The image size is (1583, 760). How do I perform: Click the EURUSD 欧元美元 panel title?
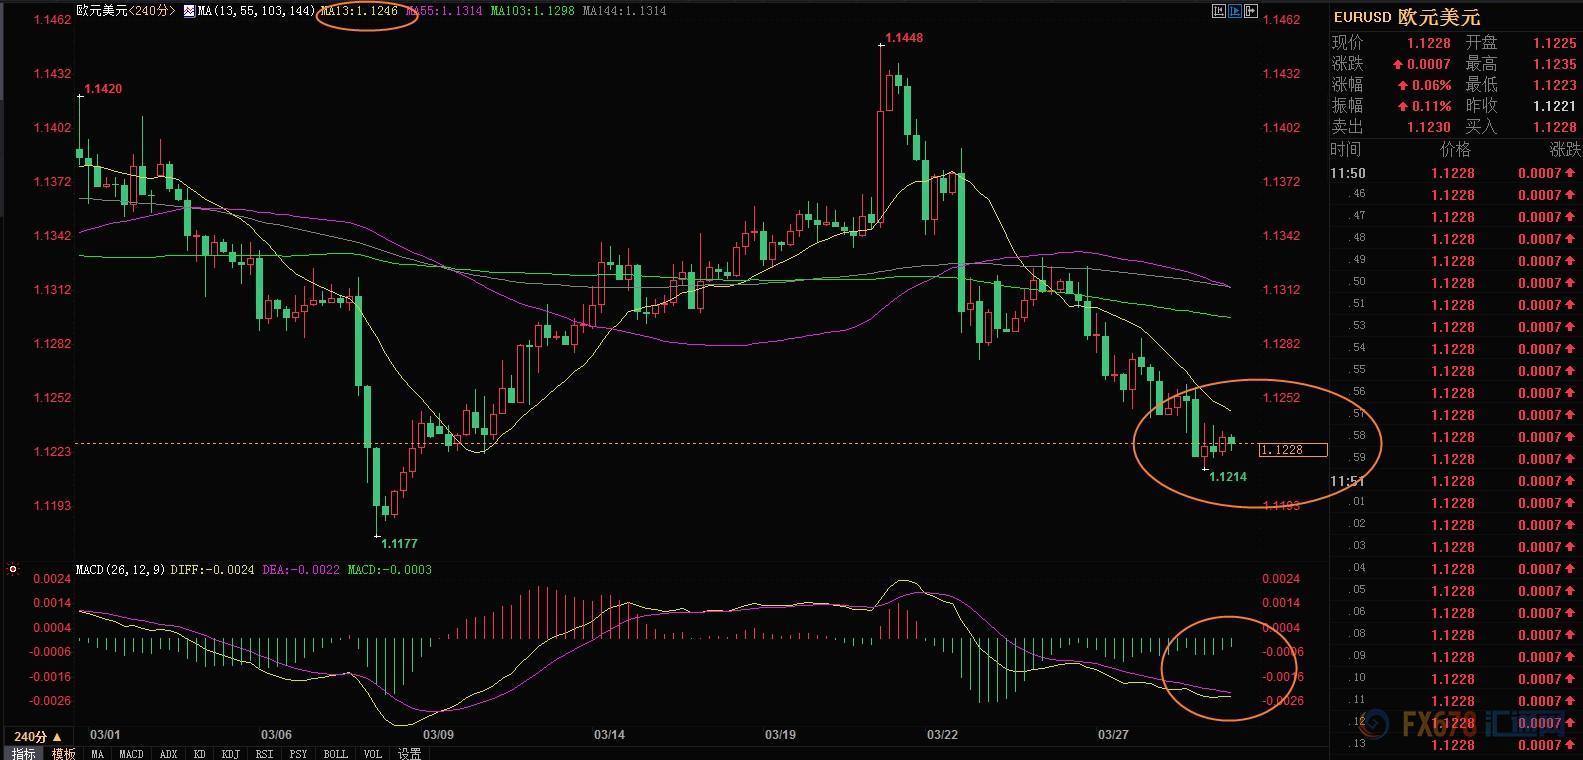point(1406,18)
